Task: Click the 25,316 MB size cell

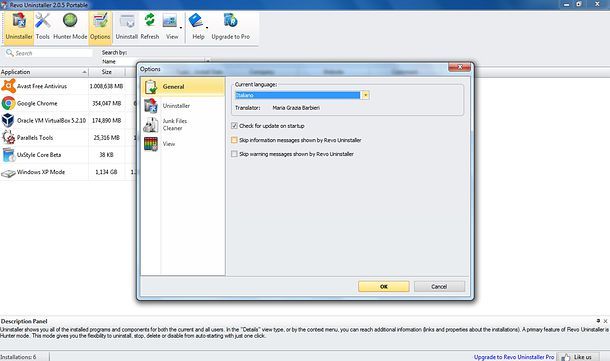Action: point(106,138)
